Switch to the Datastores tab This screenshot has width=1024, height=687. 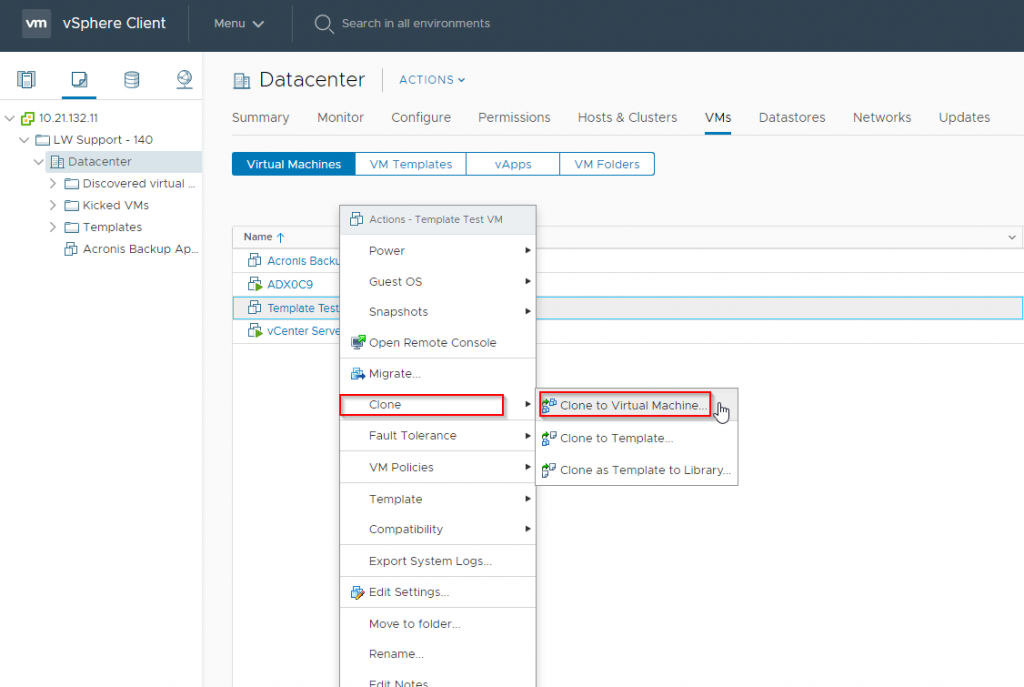tap(792, 118)
